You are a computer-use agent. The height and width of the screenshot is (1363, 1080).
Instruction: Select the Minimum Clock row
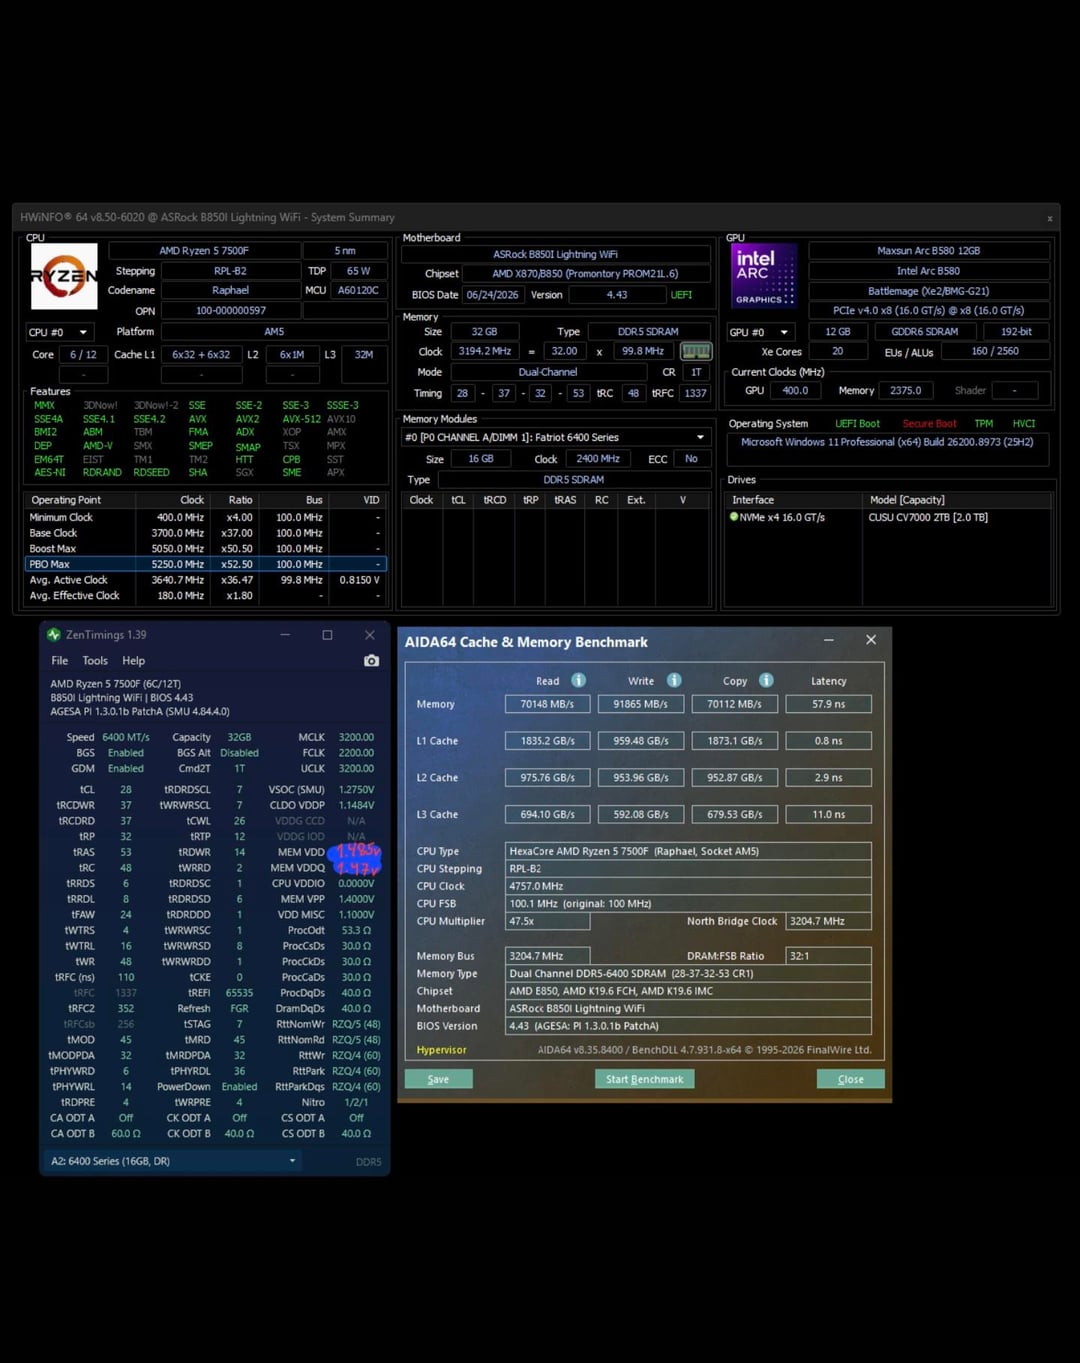(205, 517)
